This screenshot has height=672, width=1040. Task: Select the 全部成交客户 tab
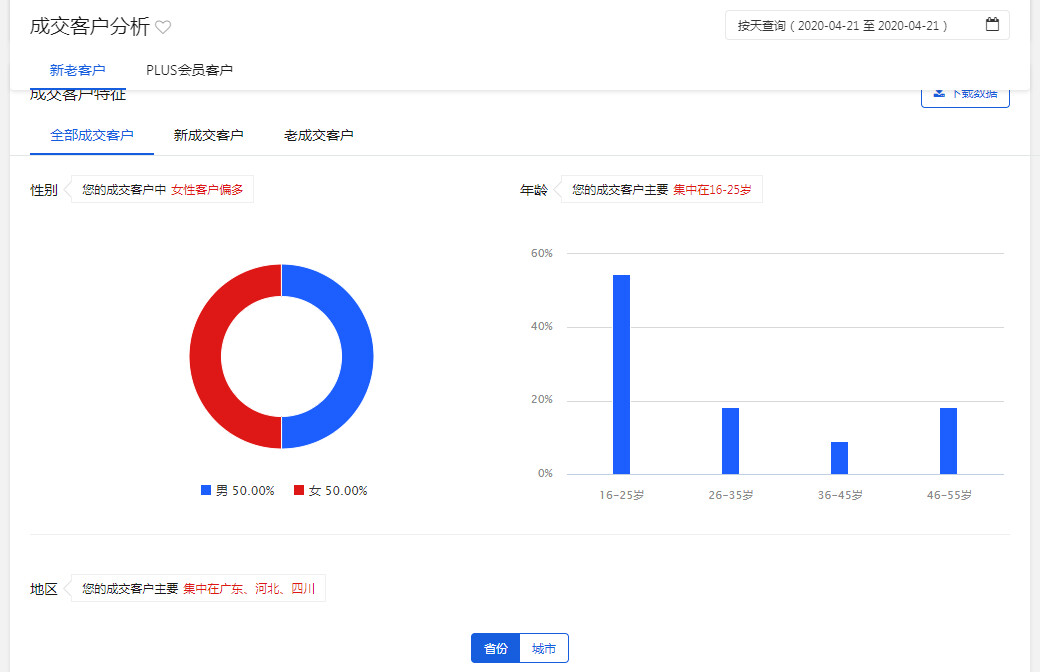[92, 135]
